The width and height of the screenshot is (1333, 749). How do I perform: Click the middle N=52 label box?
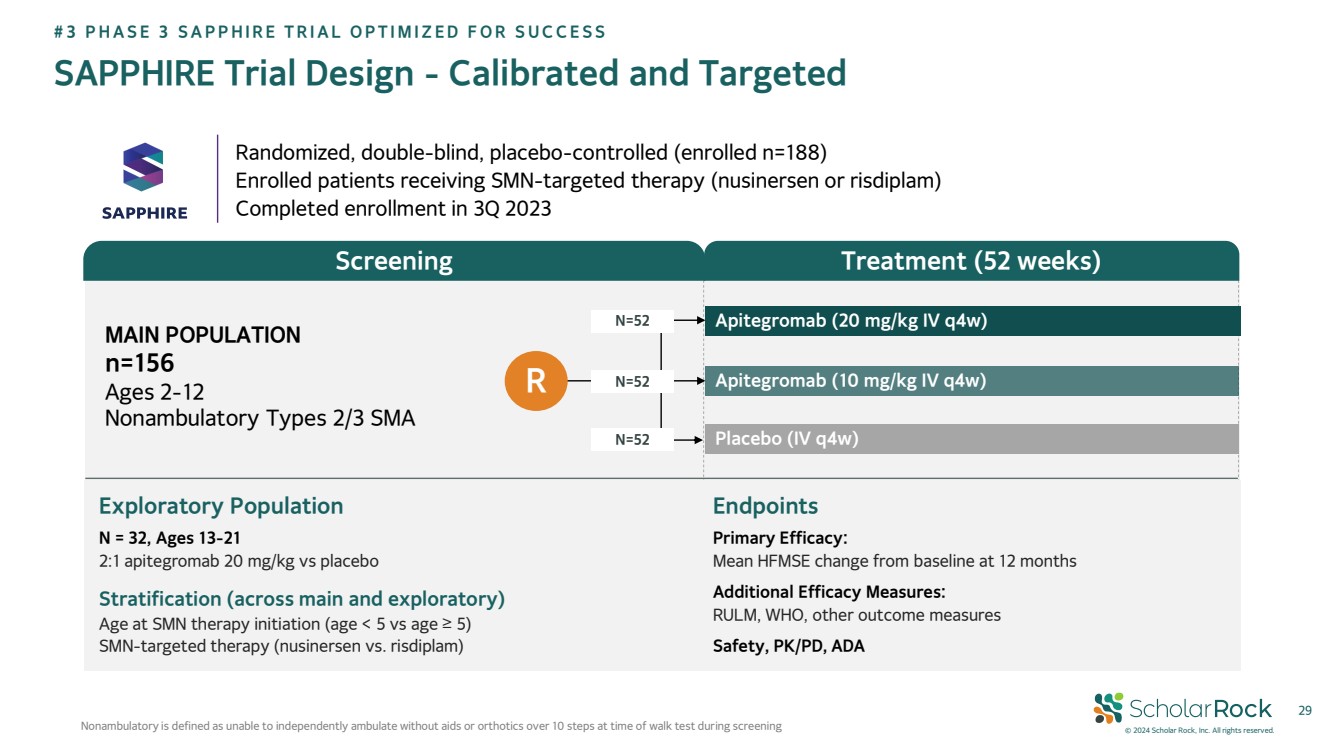[x=632, y=381]
